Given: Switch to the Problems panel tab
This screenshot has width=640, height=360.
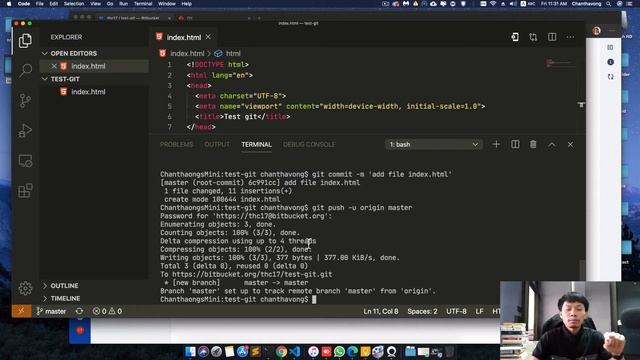Looking at the screenshot, I should point(176,144).
